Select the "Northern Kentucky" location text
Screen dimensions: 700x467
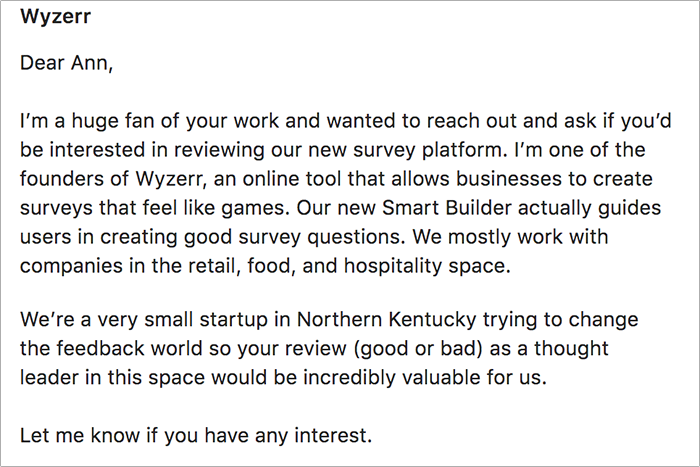pos(387,320)
